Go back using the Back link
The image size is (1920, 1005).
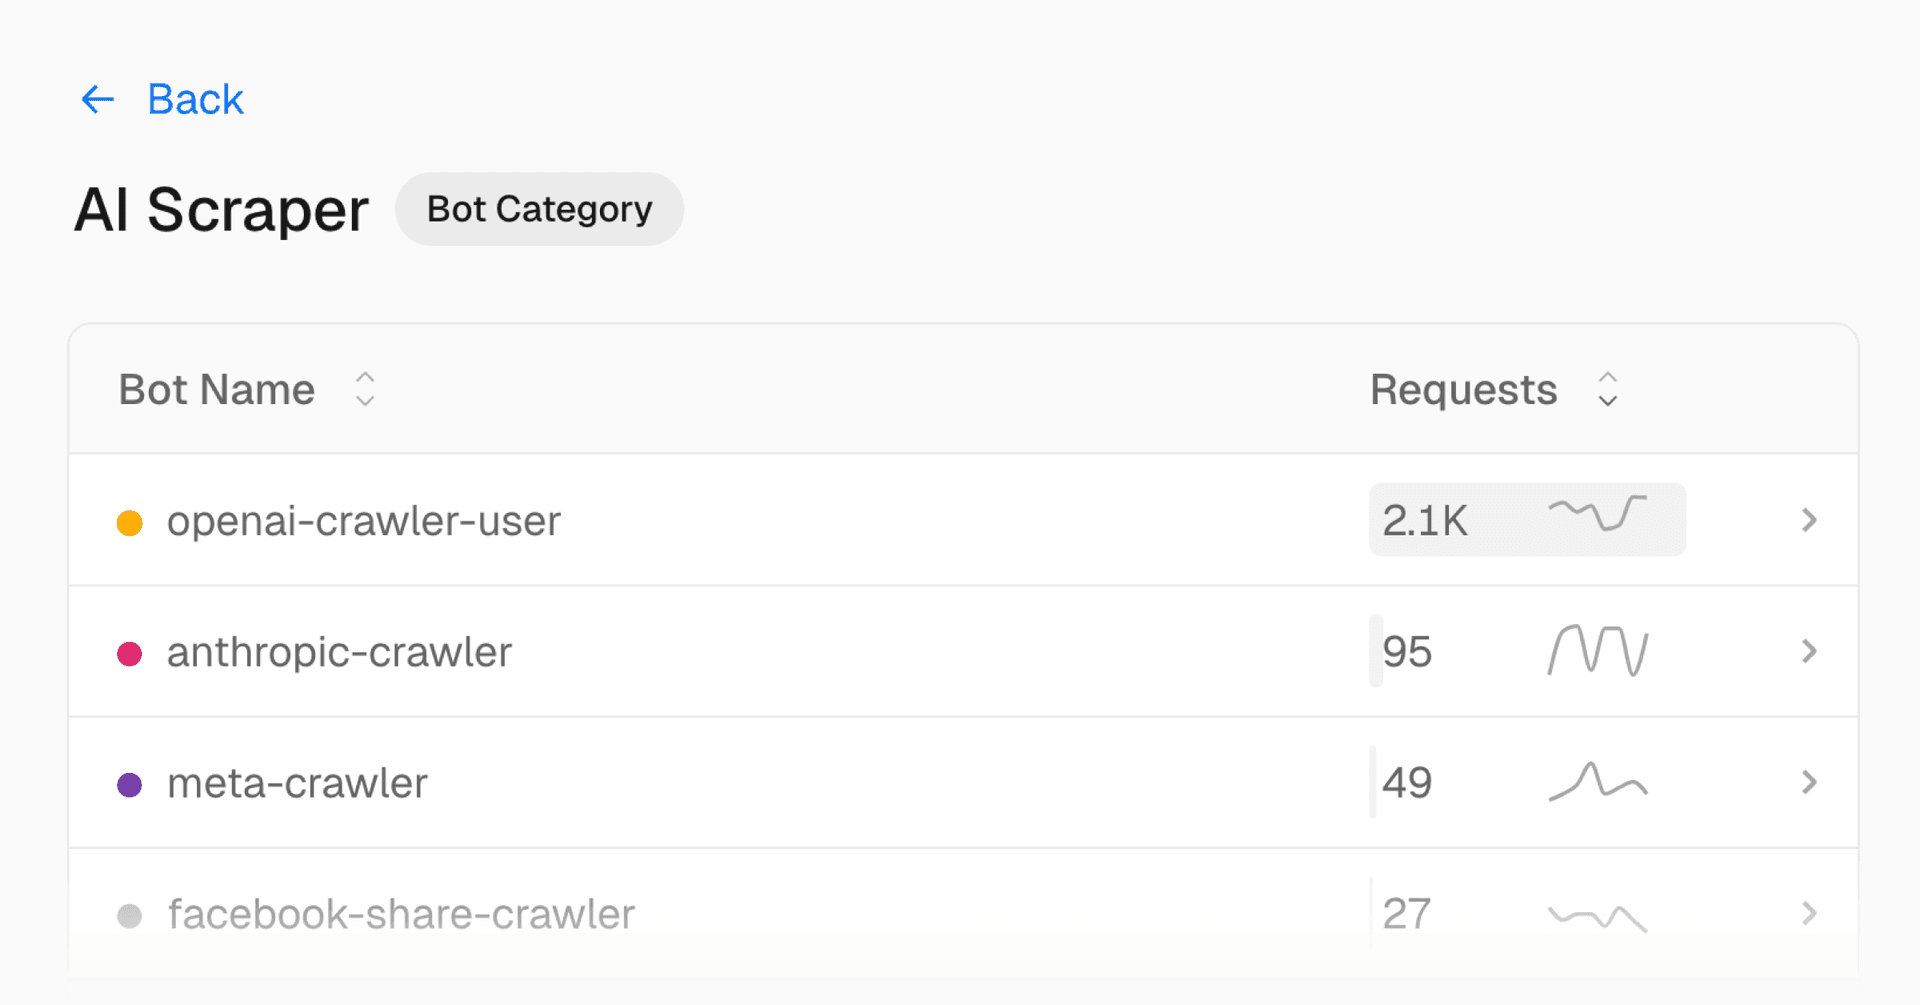pyautogui.click(x=195, y=99)
